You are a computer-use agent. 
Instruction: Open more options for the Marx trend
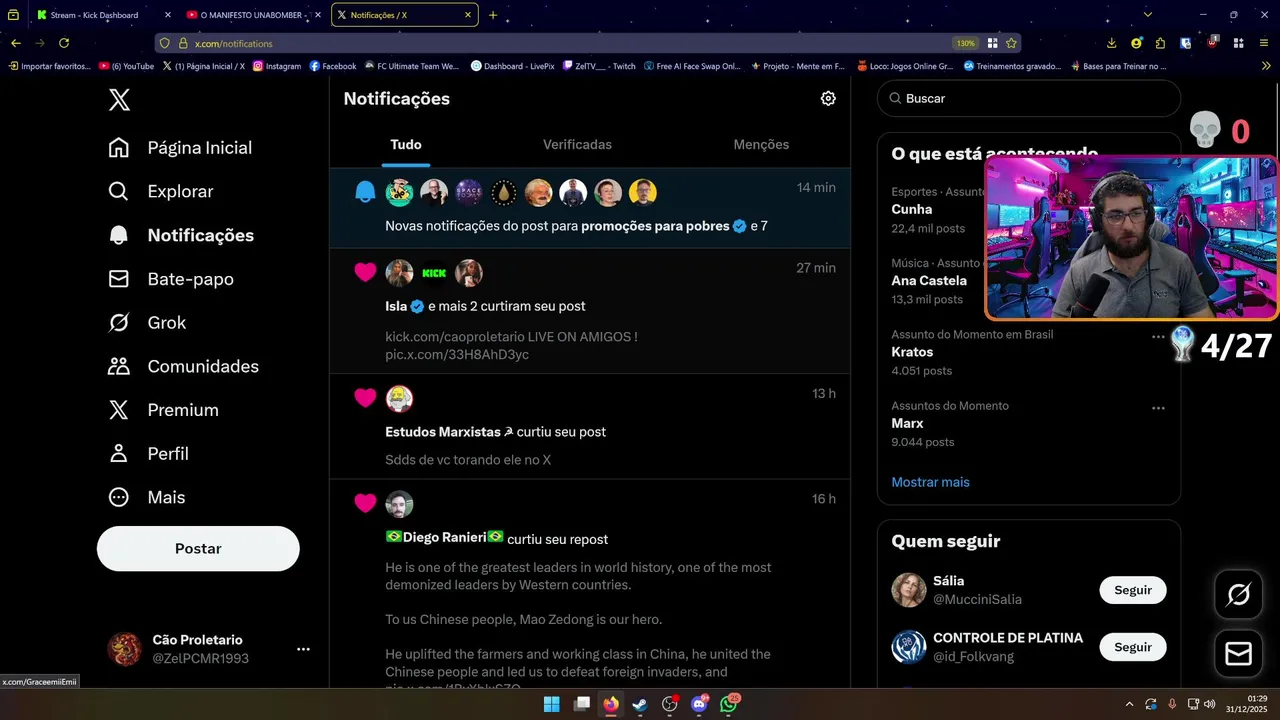tap(1158, 408)
